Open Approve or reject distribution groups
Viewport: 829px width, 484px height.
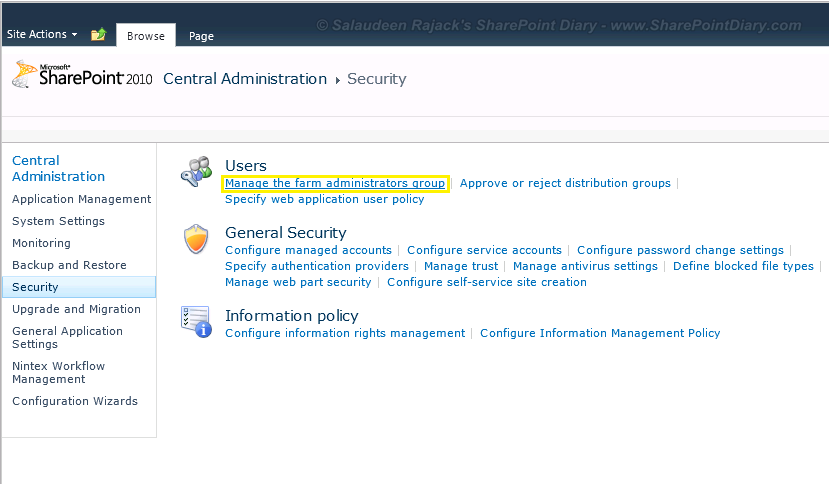[565, 184]
